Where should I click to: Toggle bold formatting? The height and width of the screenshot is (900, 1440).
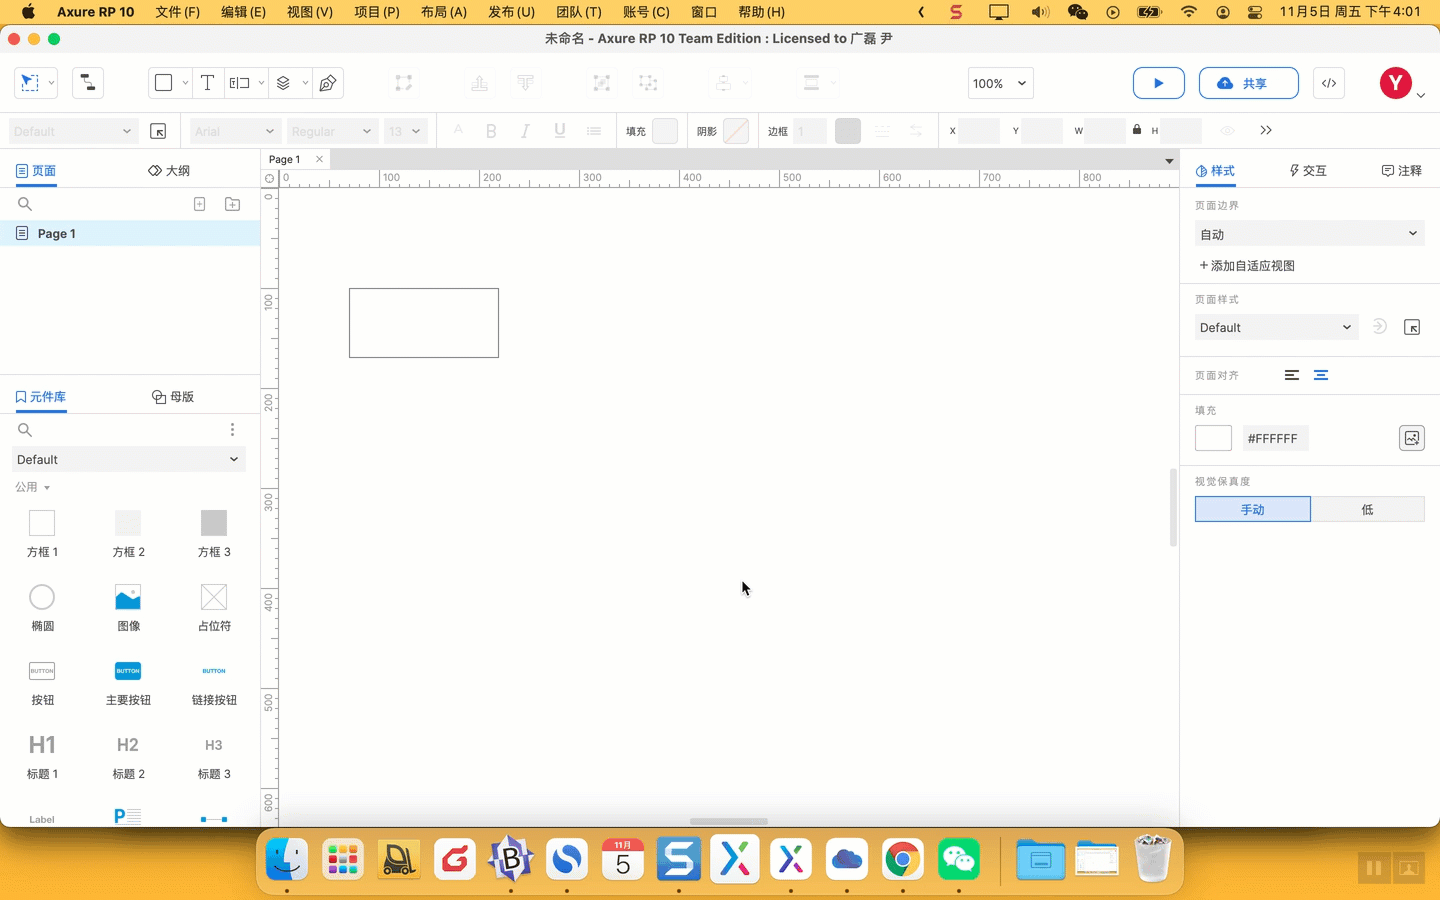click(491, 131)
